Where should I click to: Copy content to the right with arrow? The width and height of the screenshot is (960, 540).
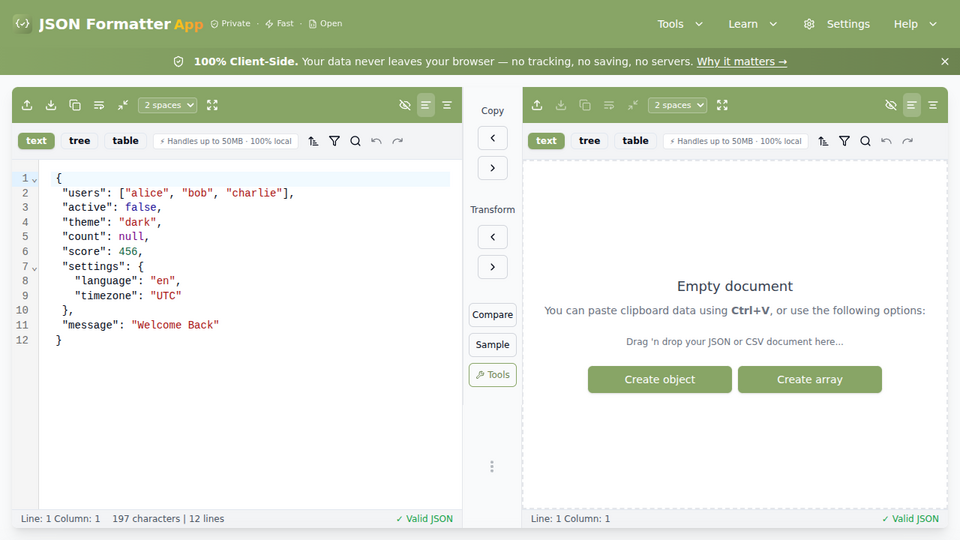pyautogui.click(x=492, y=168)
